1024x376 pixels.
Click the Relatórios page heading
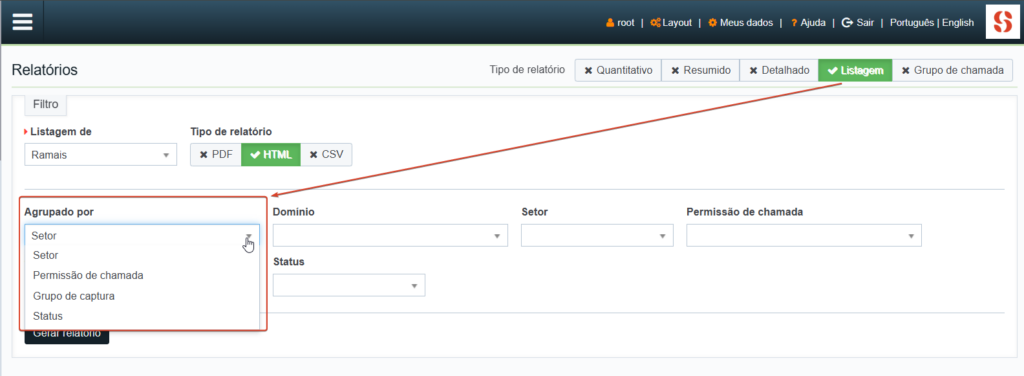pyautogui.click(x=45, y=70)
